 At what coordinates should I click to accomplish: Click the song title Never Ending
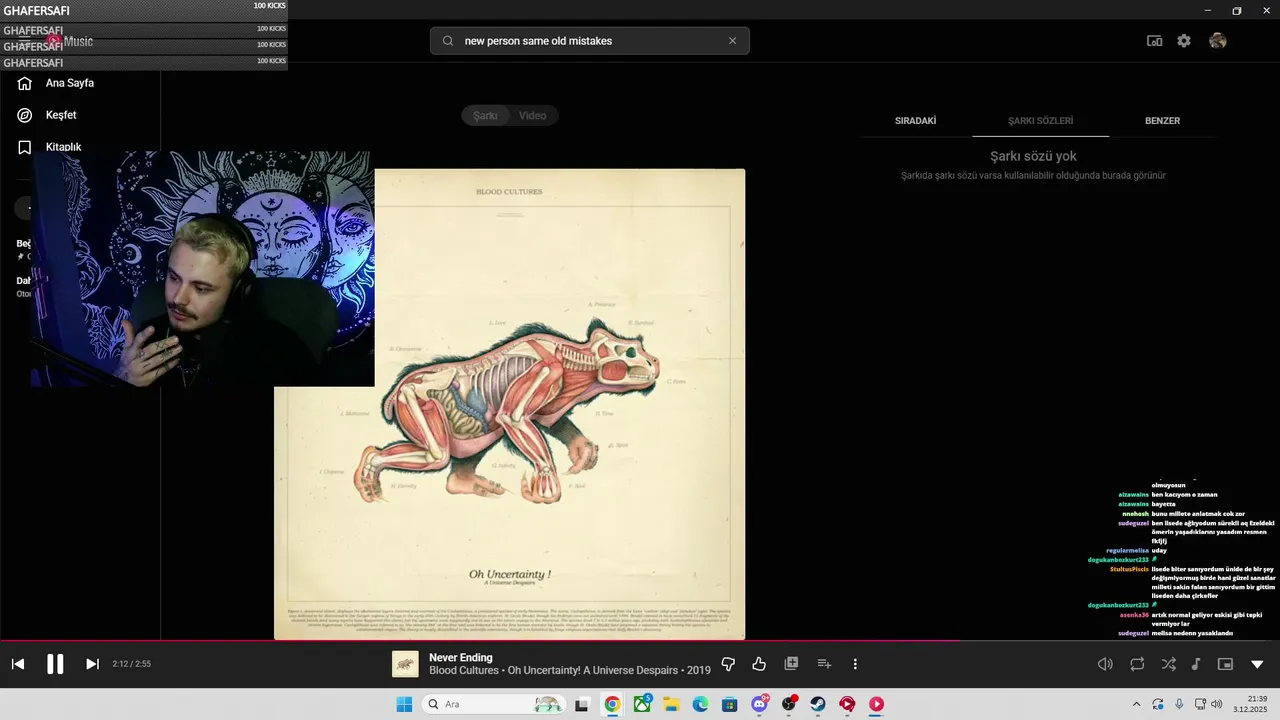pos(460,657)
